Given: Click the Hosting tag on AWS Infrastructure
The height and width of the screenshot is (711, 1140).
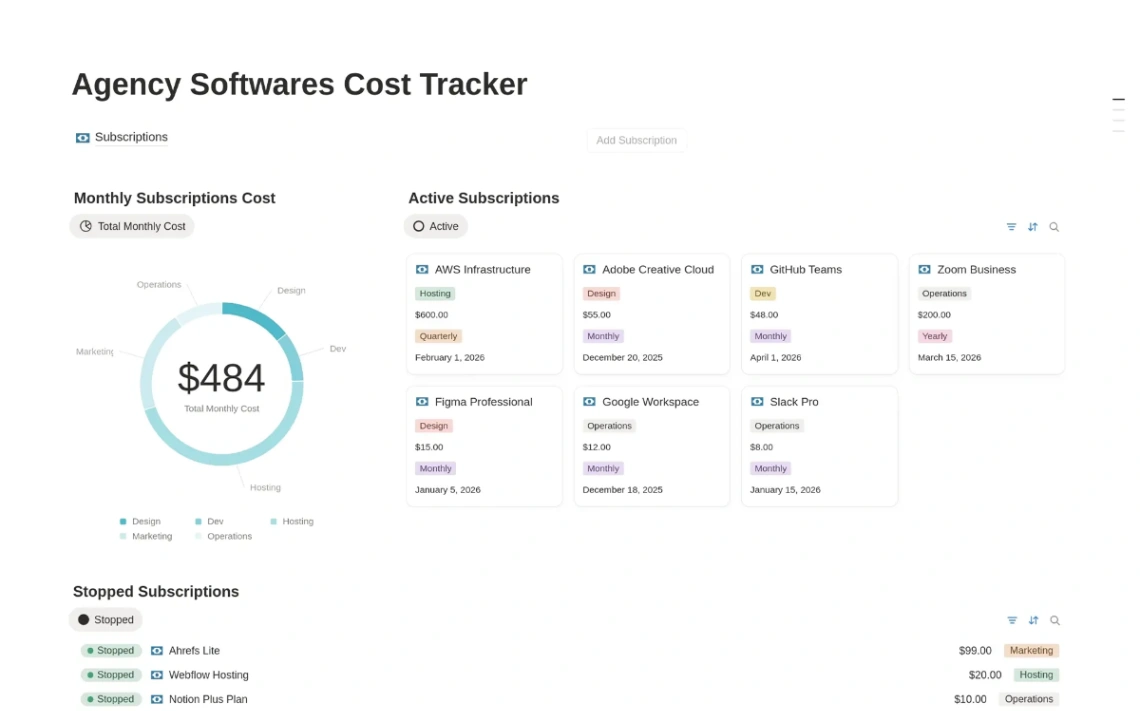Looking at the screenshot, I should click(x=435, y=294).
